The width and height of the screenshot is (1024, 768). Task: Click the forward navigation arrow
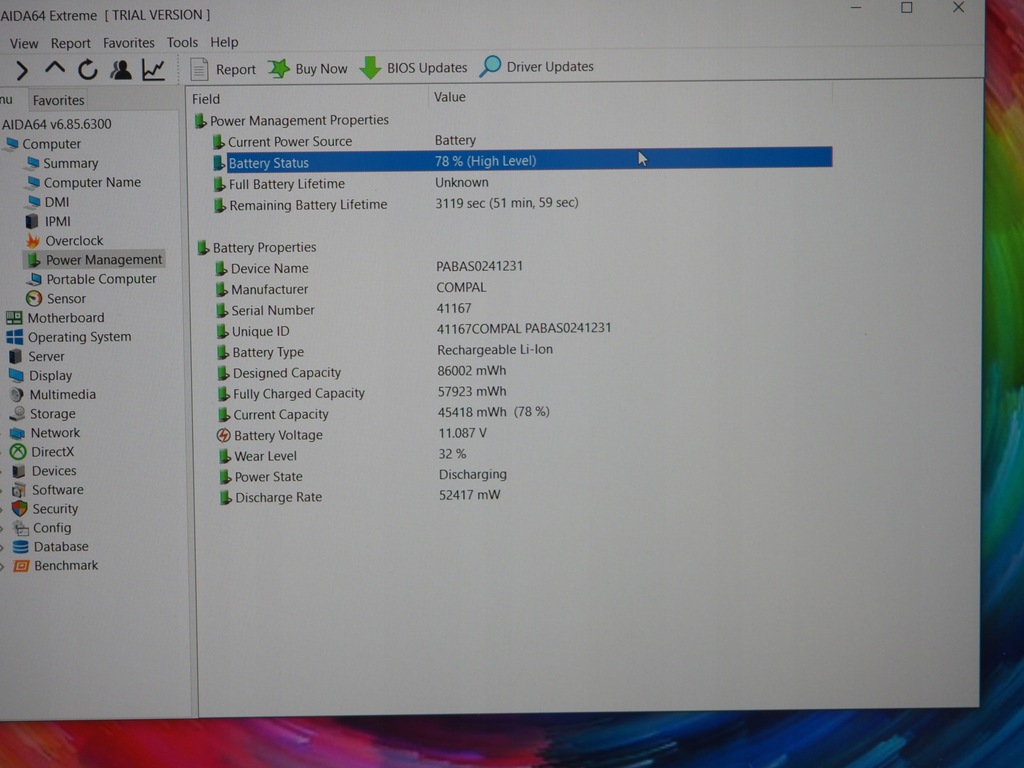click(x=21, y=70)
